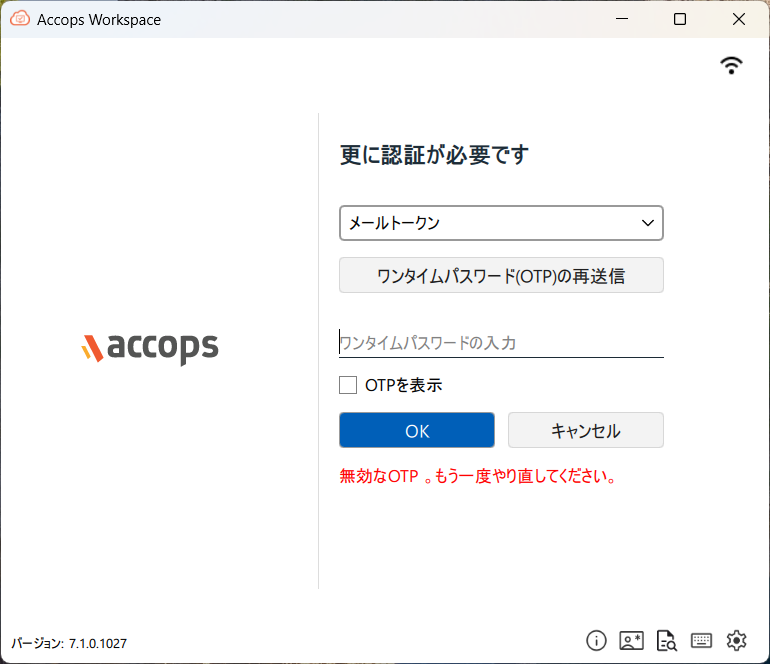Click ワンタイムパスワード(OTP)の再送信 button
The image size is (770, 664).
pos(501,276)
